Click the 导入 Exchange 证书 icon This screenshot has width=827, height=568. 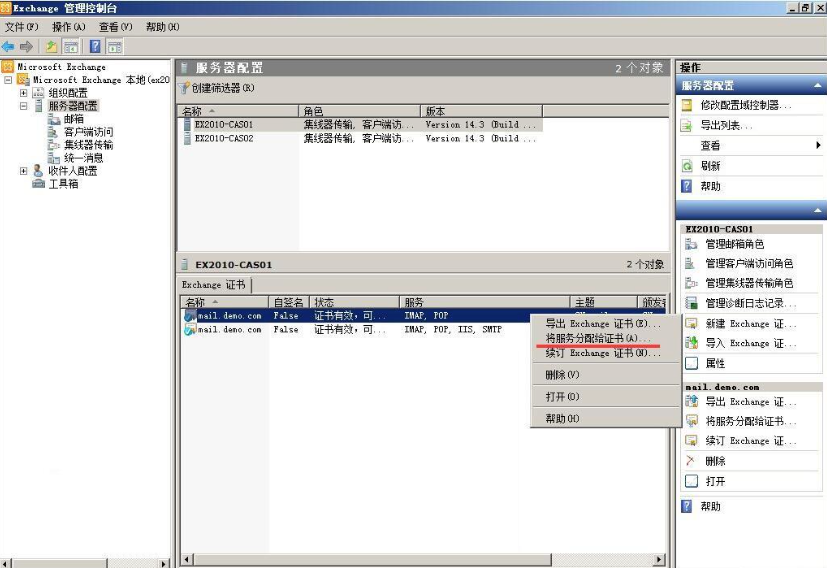(691, 343)
